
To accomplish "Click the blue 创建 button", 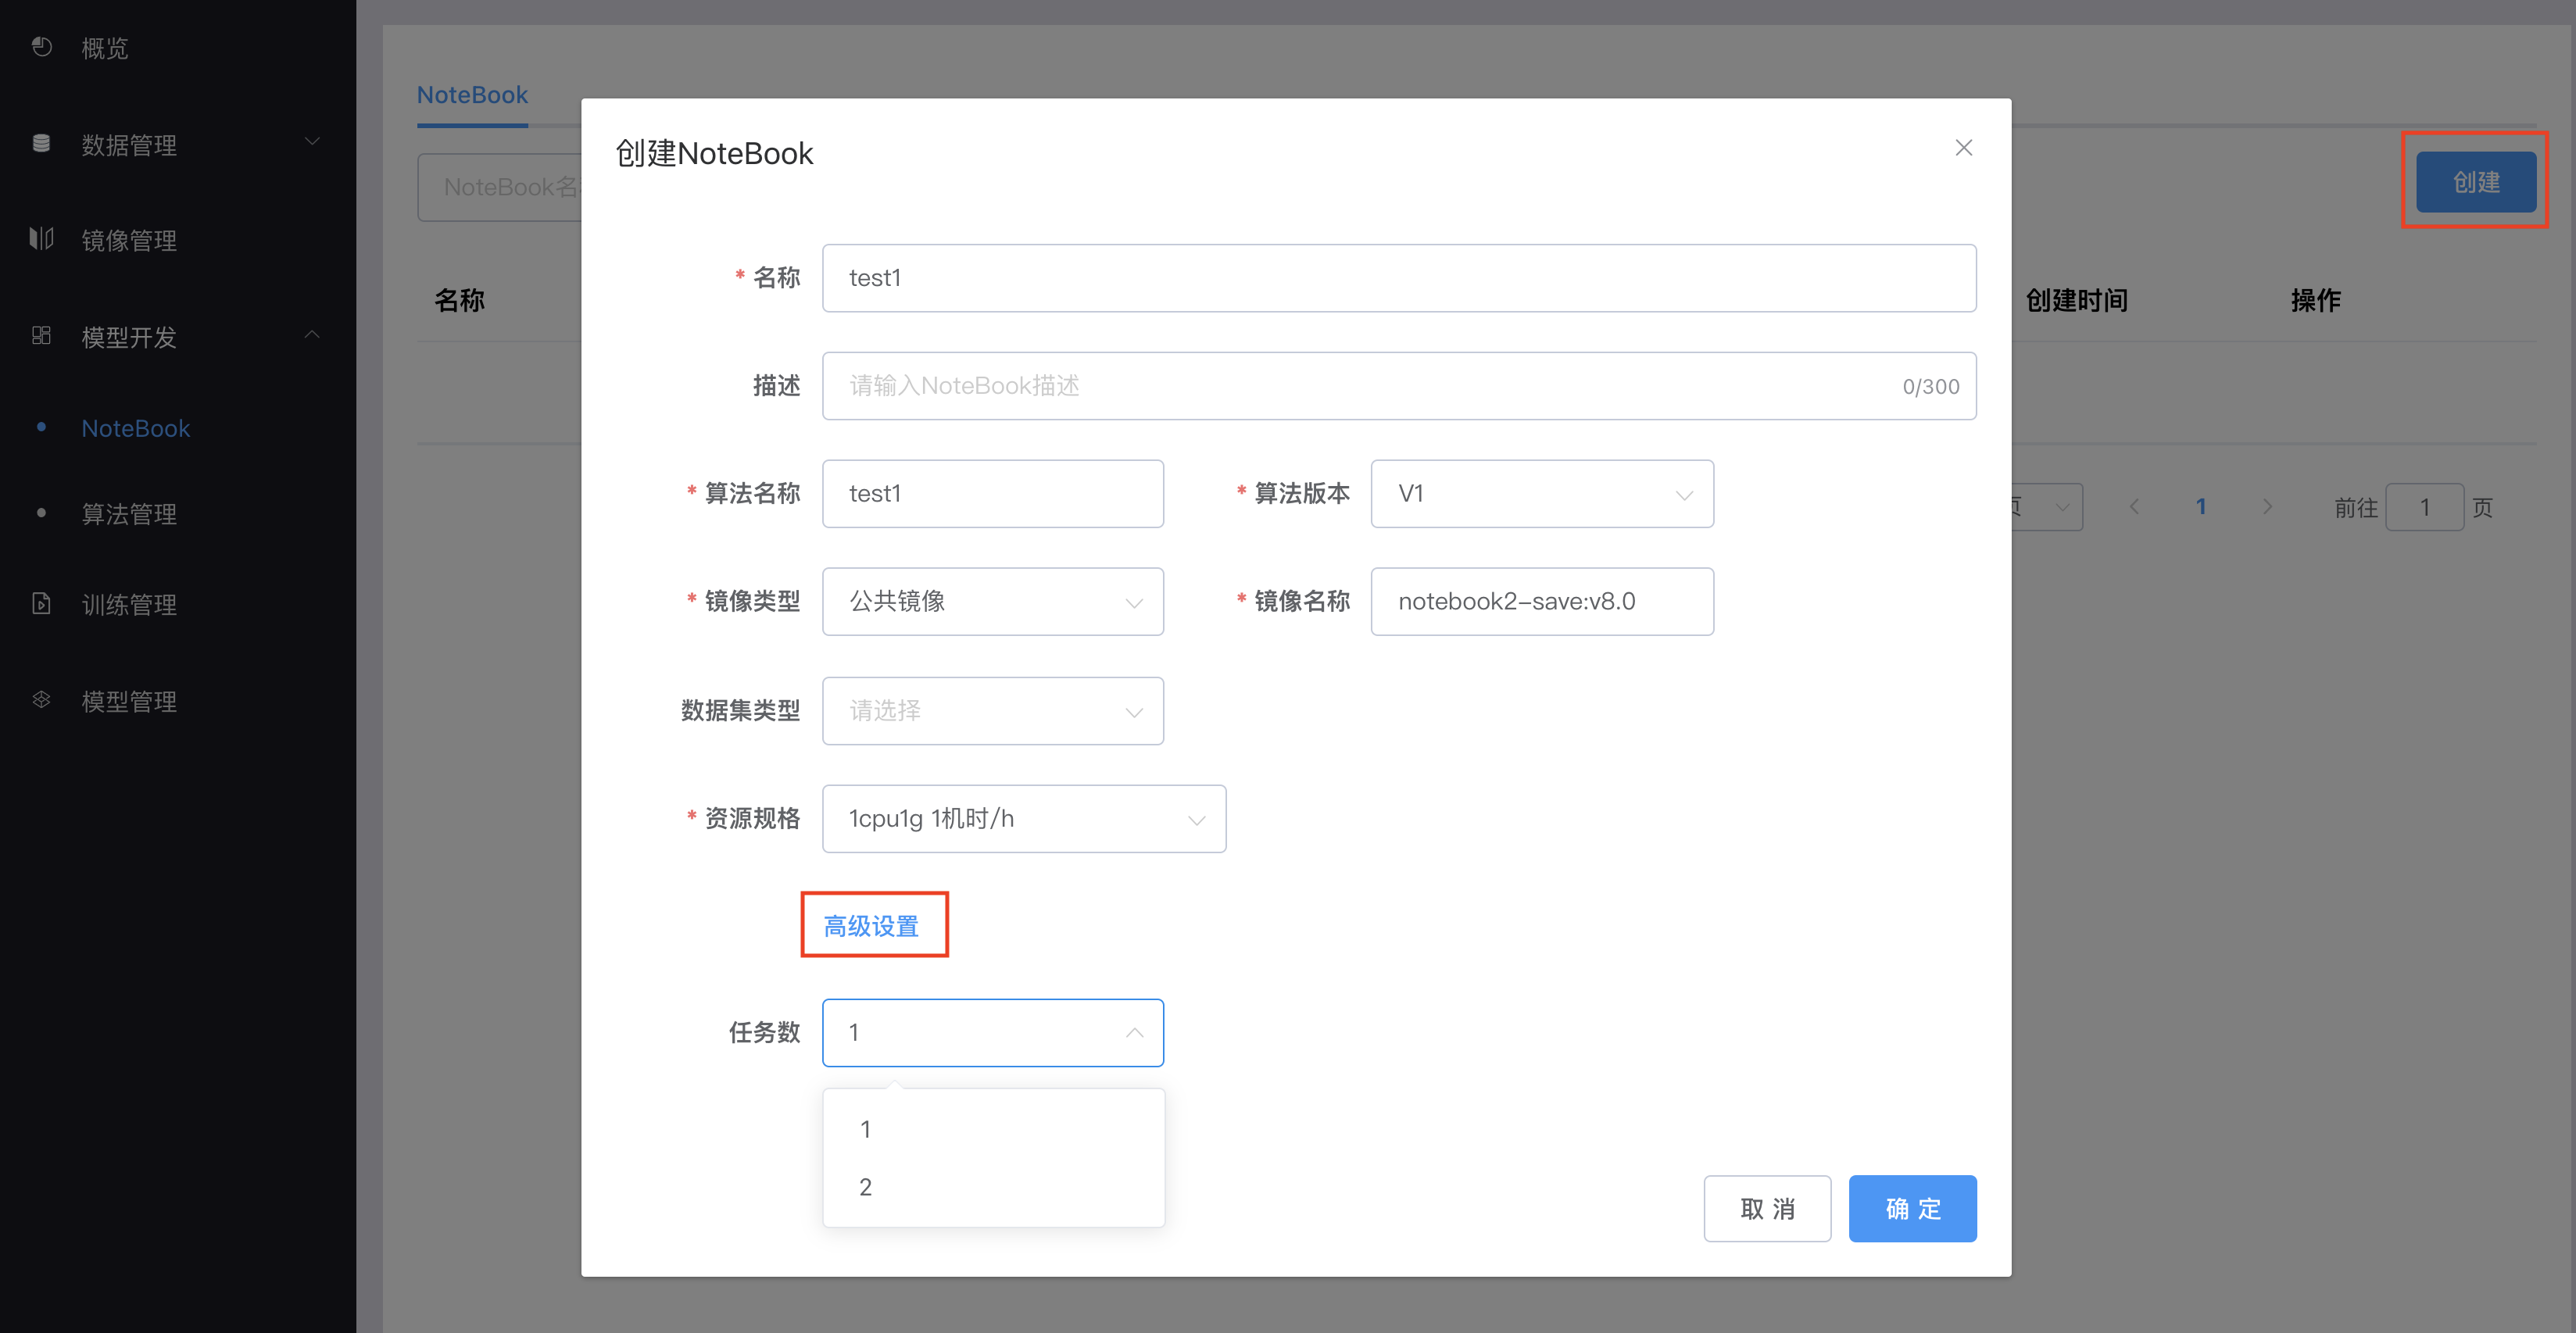I will coord(2475,182).
